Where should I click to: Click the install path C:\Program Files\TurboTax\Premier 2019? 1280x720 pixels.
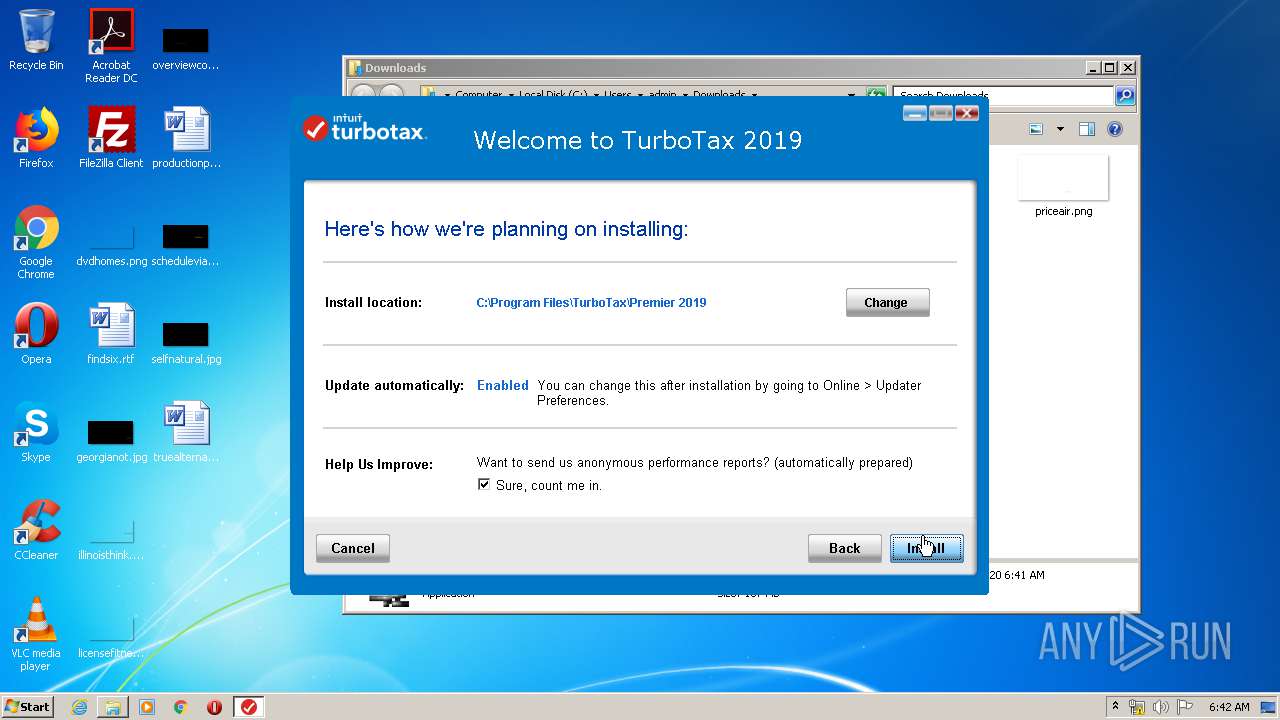[x=591, y=303]
